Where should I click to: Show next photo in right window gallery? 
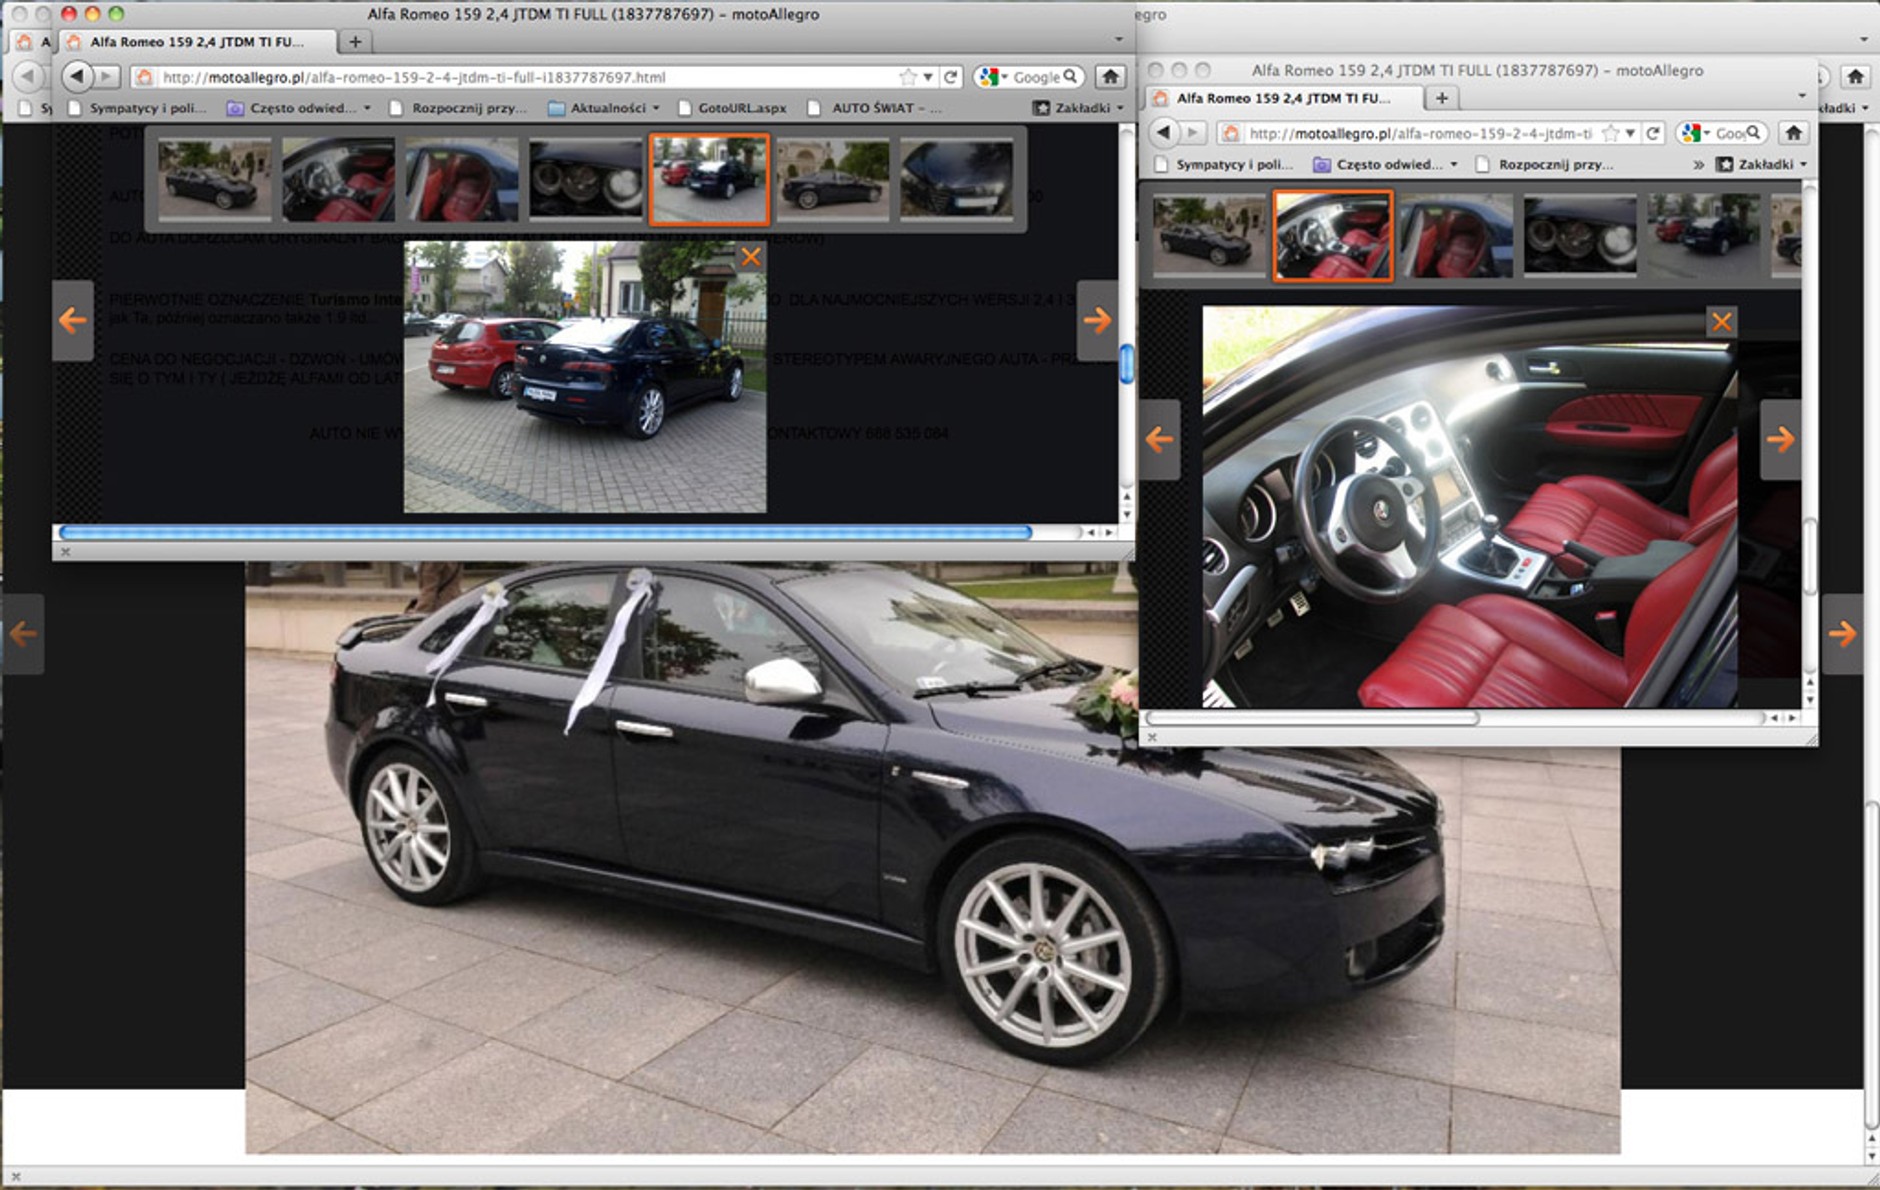[1780, 439]
